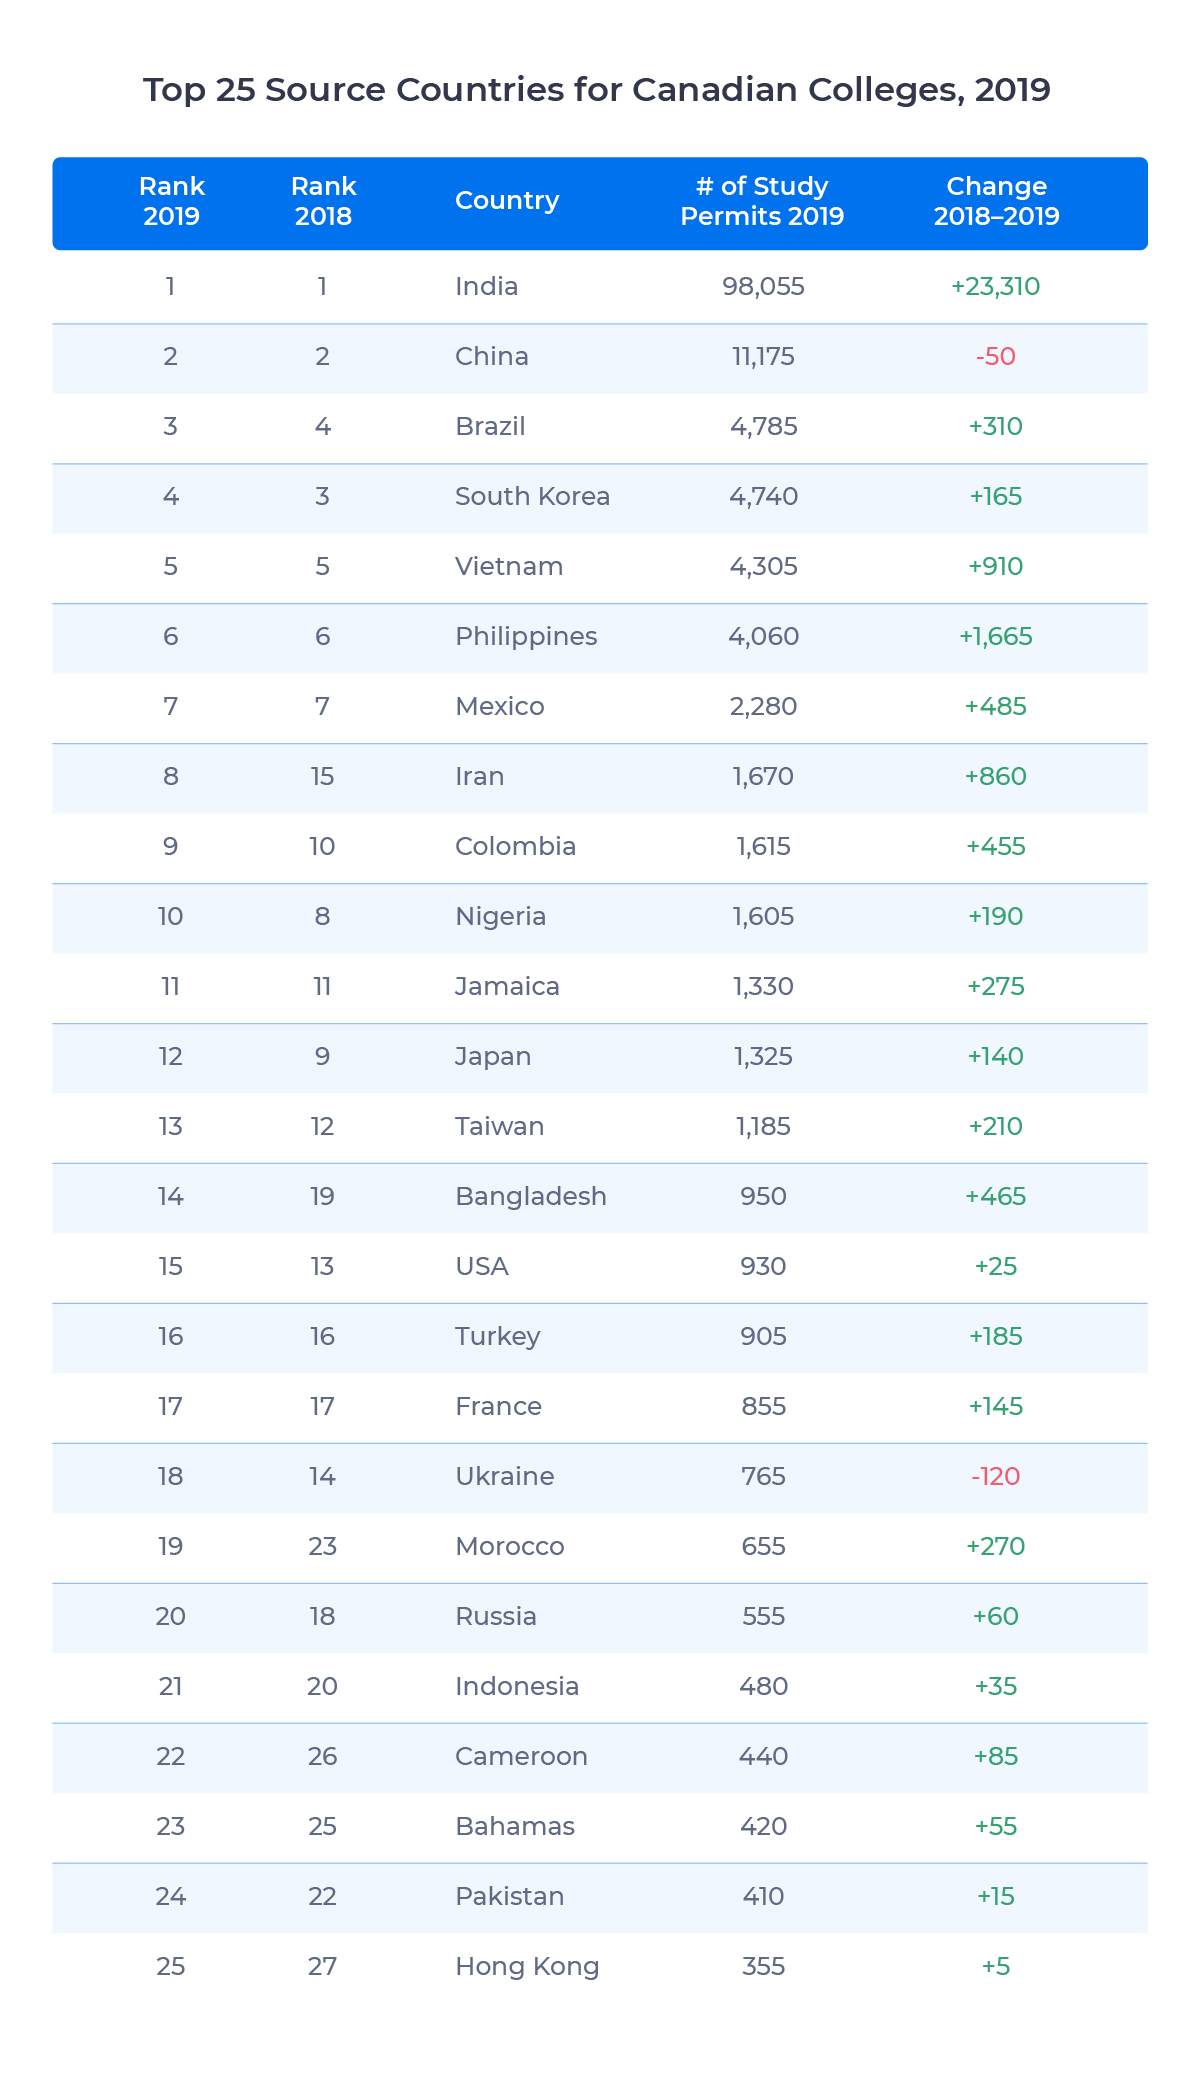Click the # of Study Permits 2019 header
Image resolution: width=1201 pixels, height=2073 pixels.
pos(762,201)
